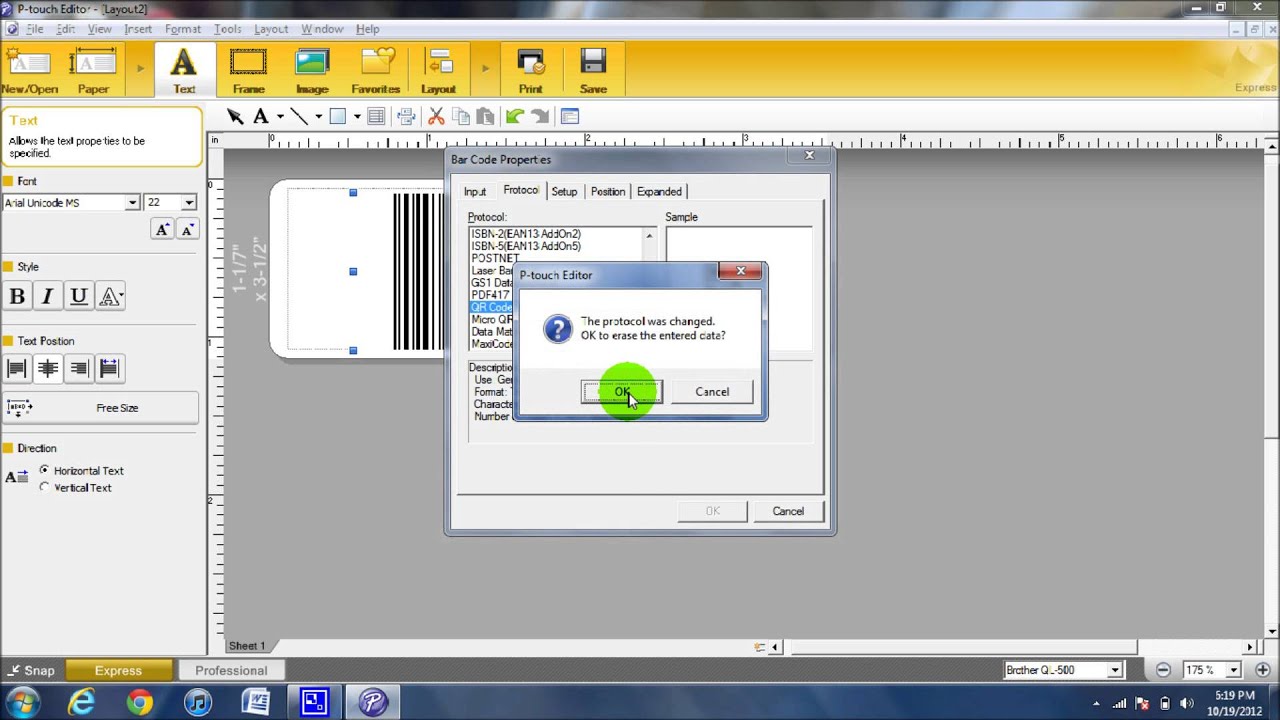Image resolution: width=1280 pixels, height=720 pixels.
Task: Switch to the Expanded tab
Action: [x=659, y=192]
